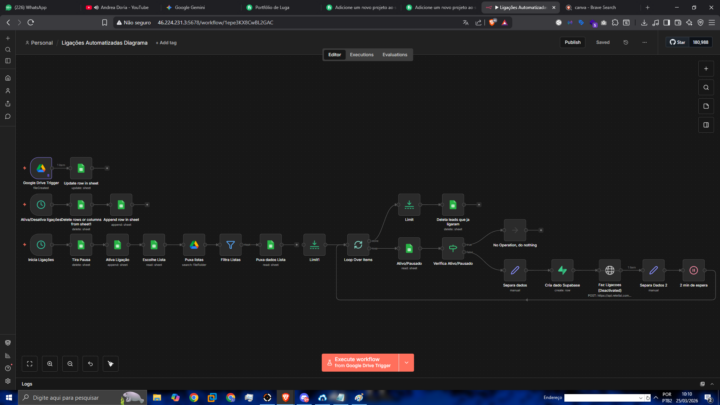
Task: Select the Filtra Listas filter node
Action: pos(230,244)
